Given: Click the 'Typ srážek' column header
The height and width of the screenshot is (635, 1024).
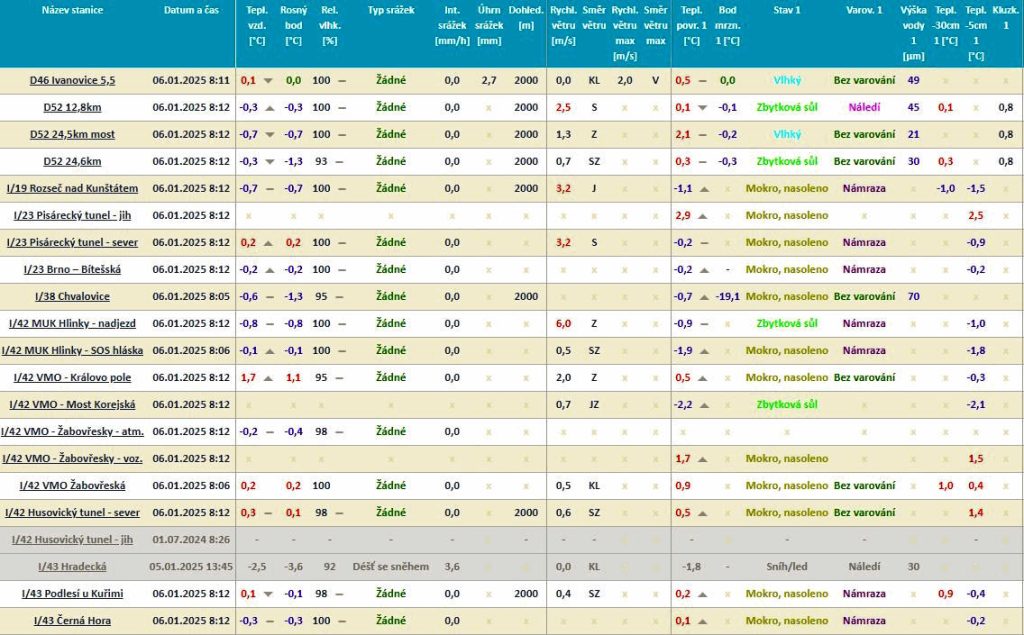Looking at the screenshot, I should pyautogui.click(x=390, y=10).
